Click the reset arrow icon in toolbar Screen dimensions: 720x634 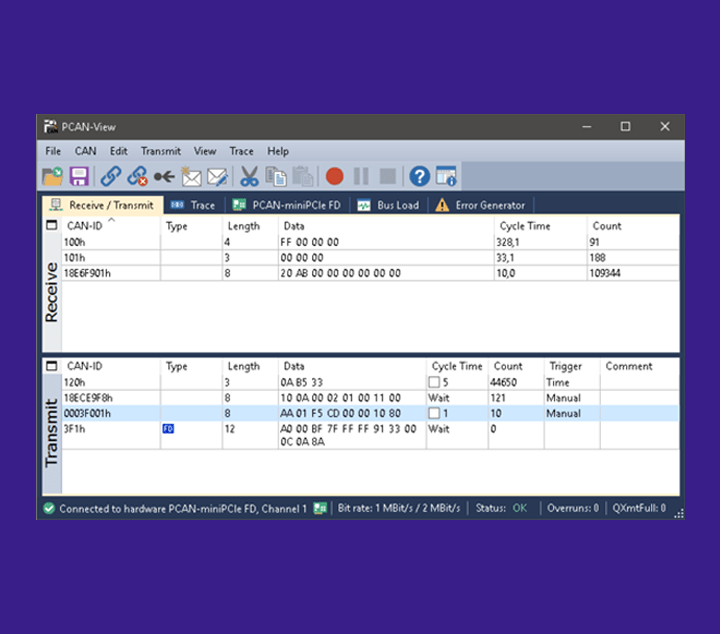164,176
